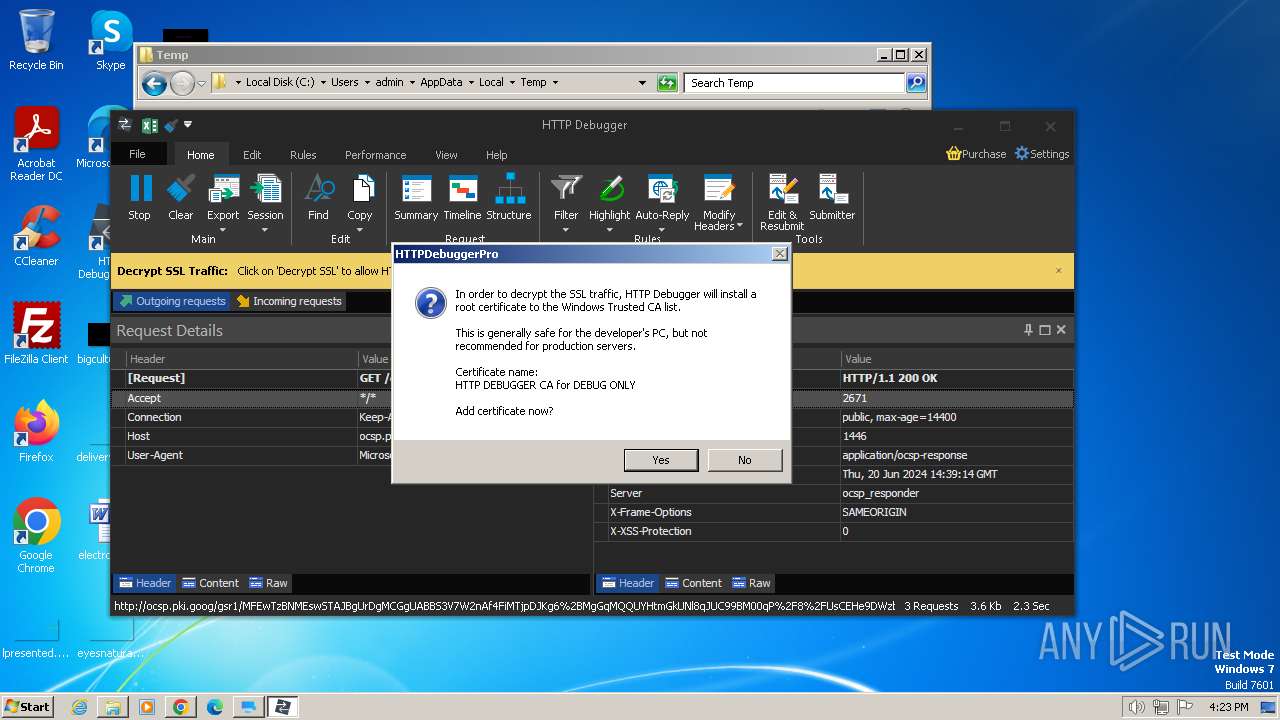Switch to the Performance ribbon tab
The height and width of the screenshot is (720, 1280).
point(376,155)
